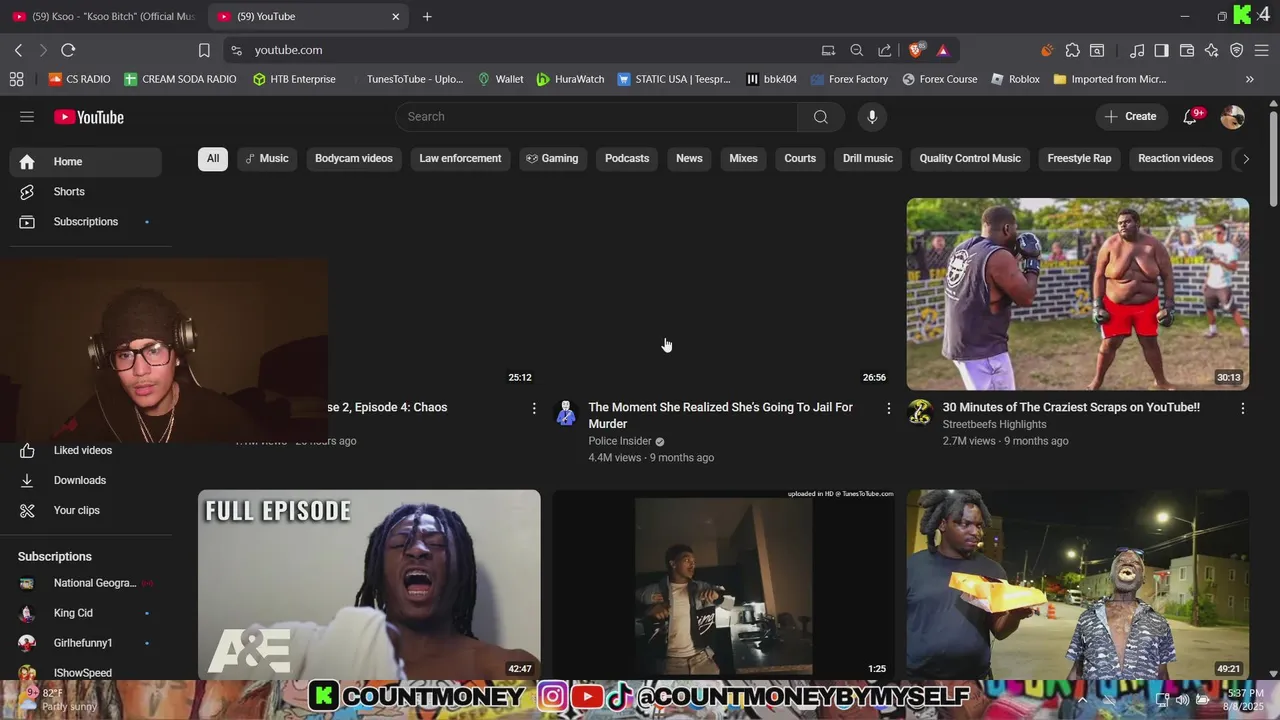Select the Reaction videos chip
The width and height of the screenshot is (1280, 720).
(x=1175, y=159)
